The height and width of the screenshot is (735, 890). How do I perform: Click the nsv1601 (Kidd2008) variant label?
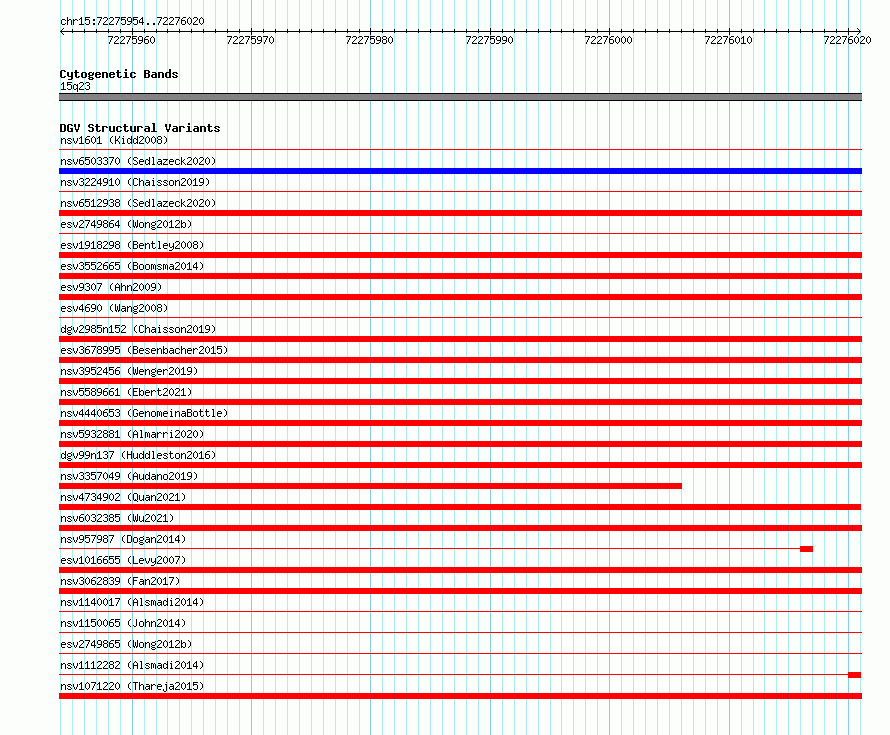coord(114,140)
